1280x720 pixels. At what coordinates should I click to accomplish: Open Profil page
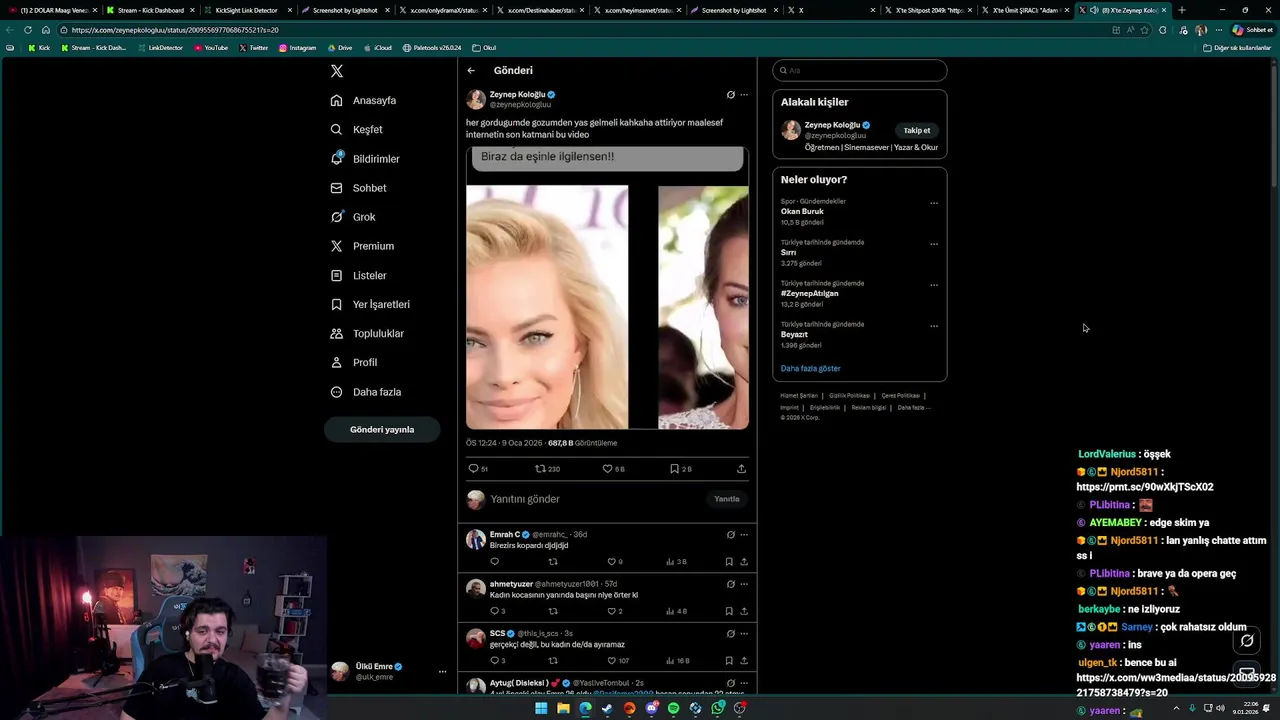coord(354,362)
